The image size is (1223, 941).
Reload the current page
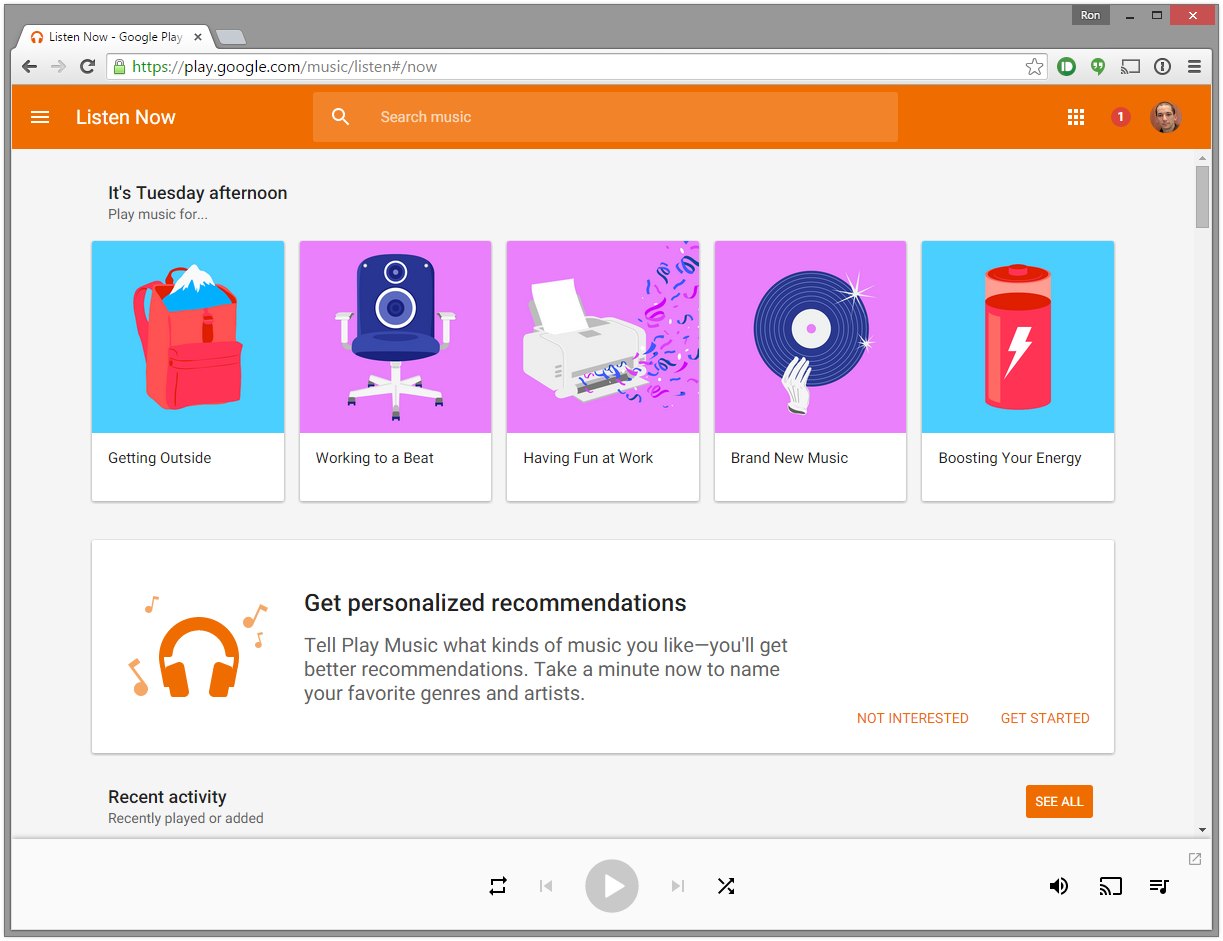click(x=88, y=67)
